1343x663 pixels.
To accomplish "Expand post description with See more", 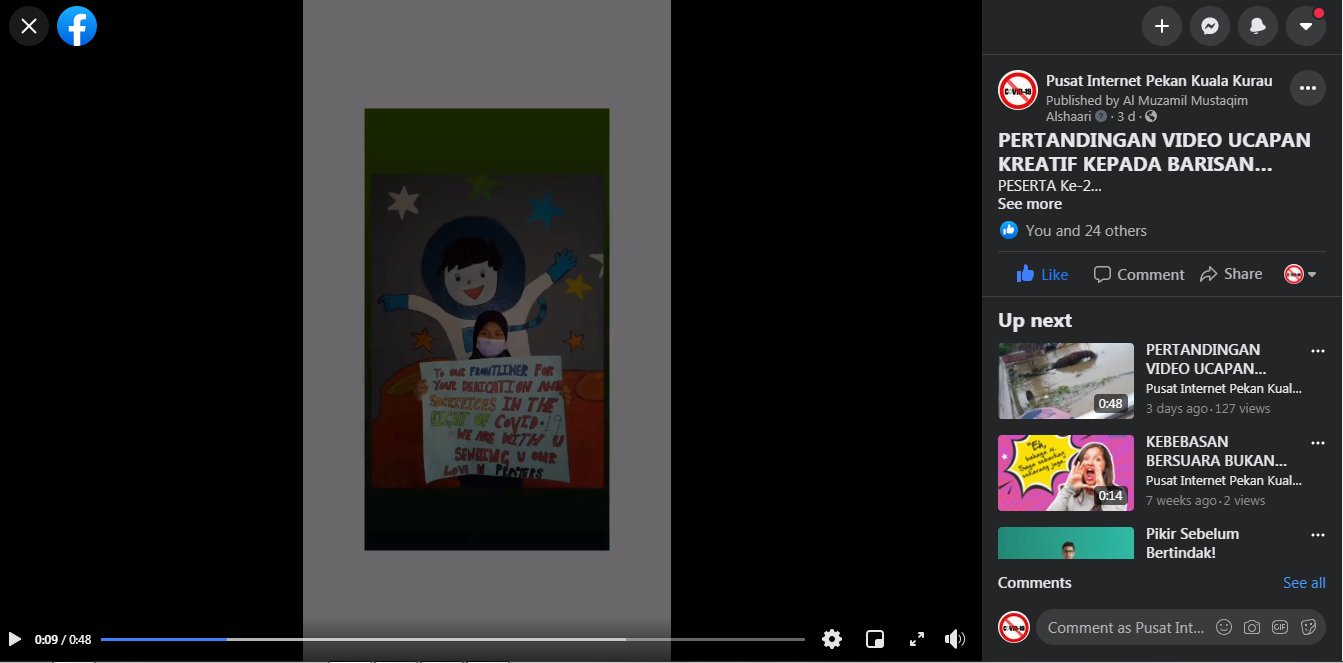I will tap(1029, 204).
